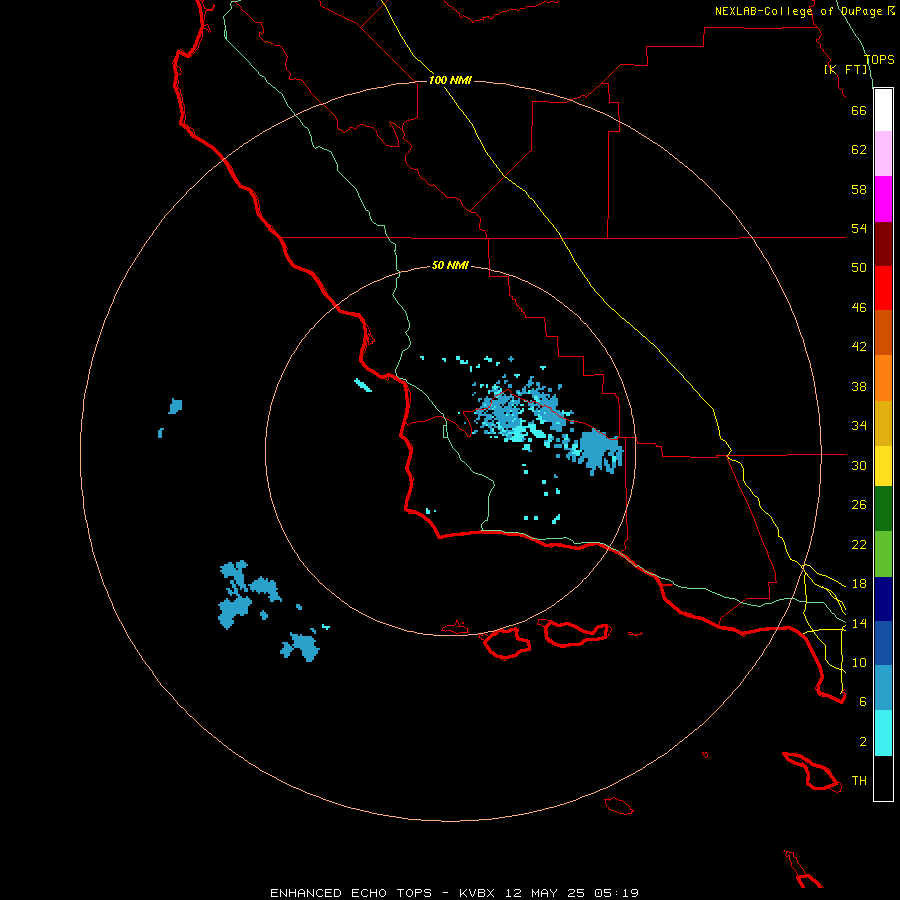The image size is (900, 900).
Task: Select the dark red 50-54 kft swatch
Action: tap(883, 244)
